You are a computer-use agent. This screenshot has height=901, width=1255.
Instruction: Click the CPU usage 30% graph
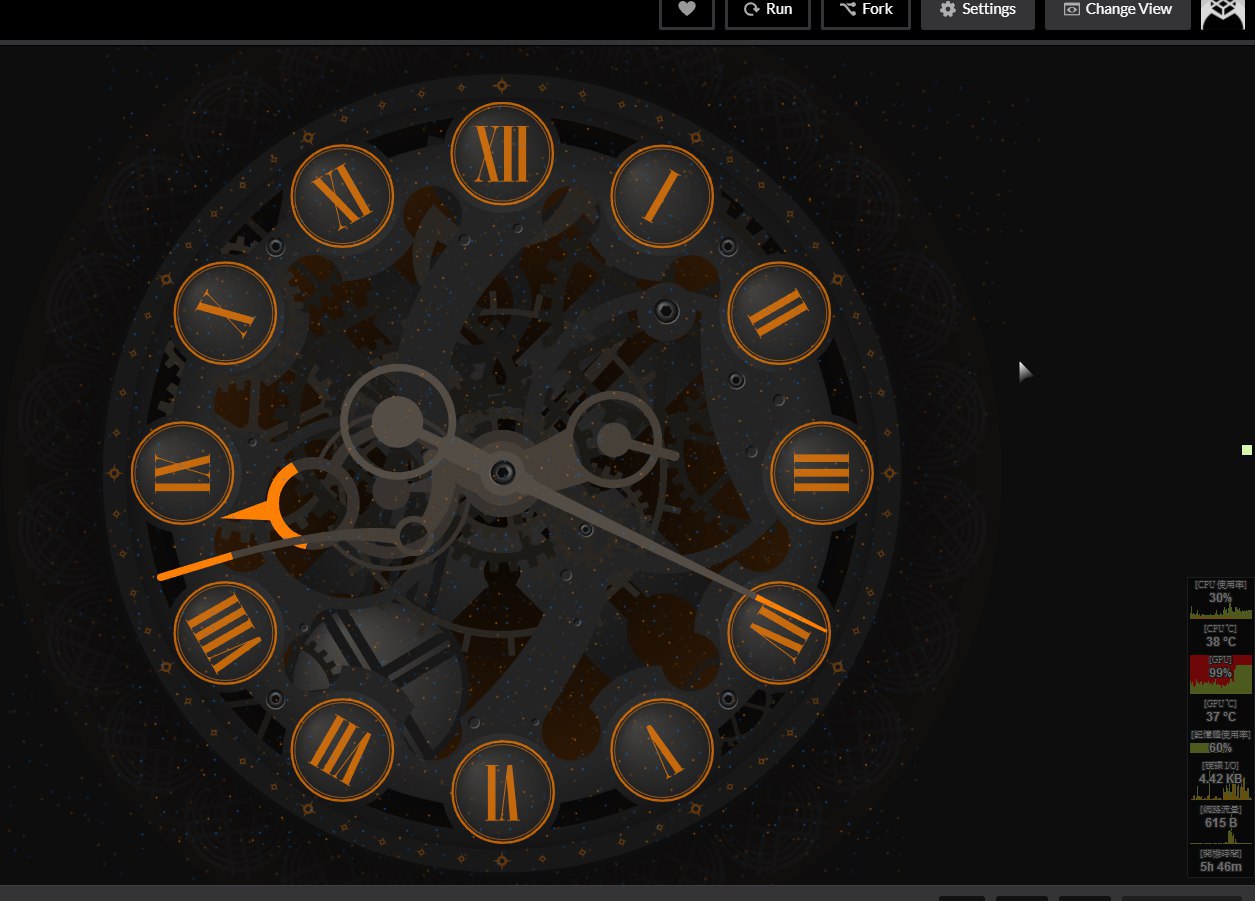pyautogui.click(x=1220, y=606)
